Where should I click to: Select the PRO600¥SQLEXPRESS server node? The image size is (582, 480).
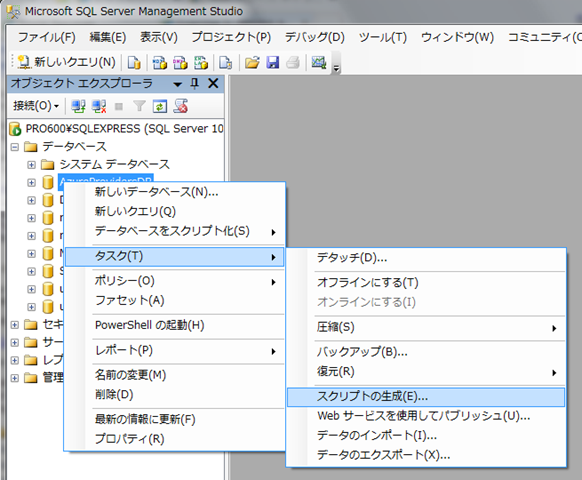(124, 128)
